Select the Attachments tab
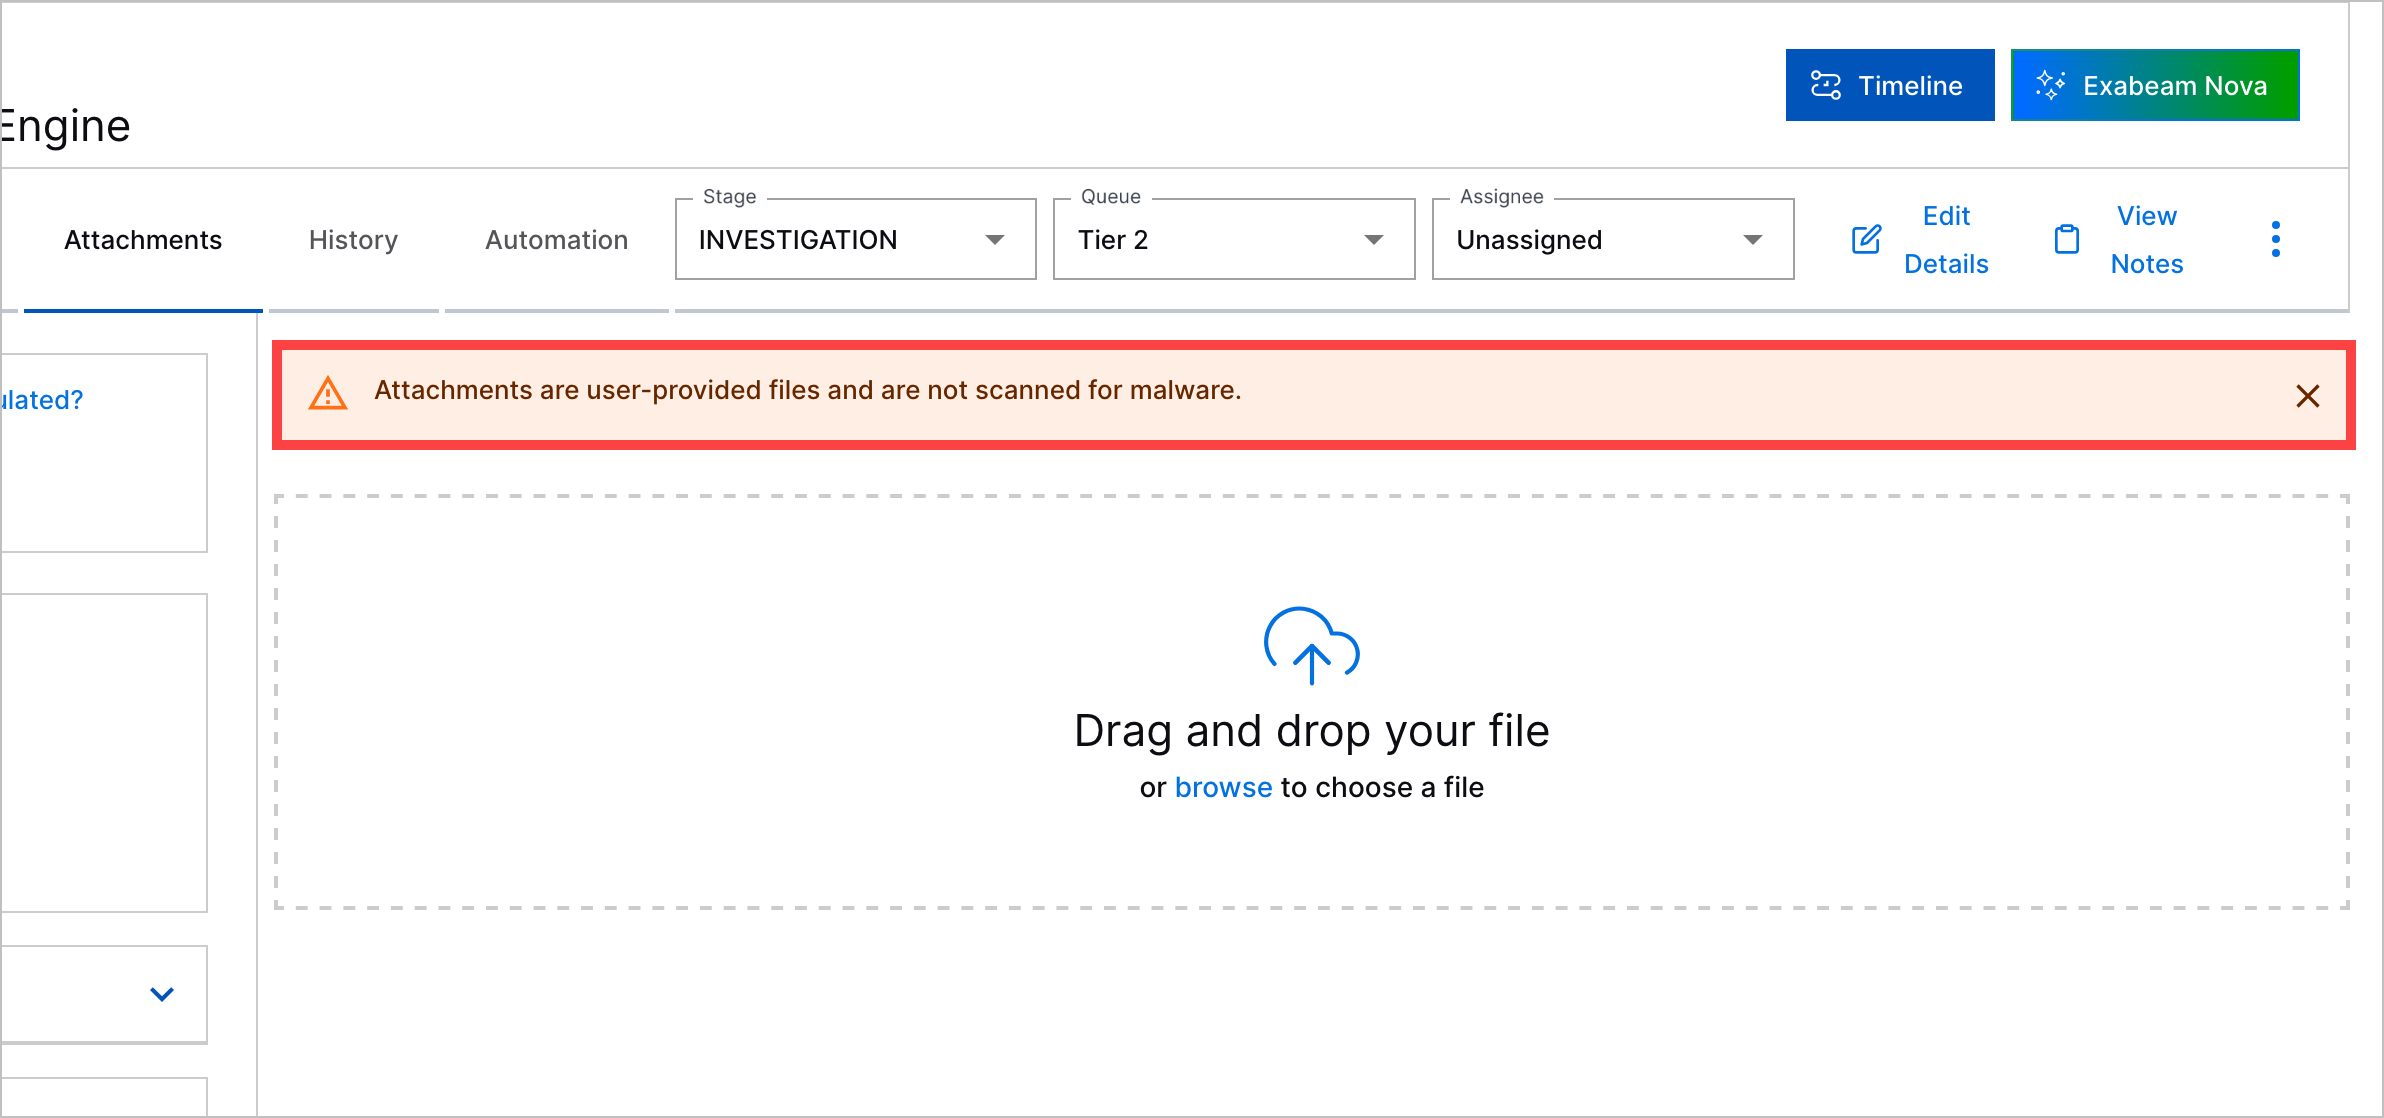The height and width of the screenshot is (1118, 2384). pos(143,239)
